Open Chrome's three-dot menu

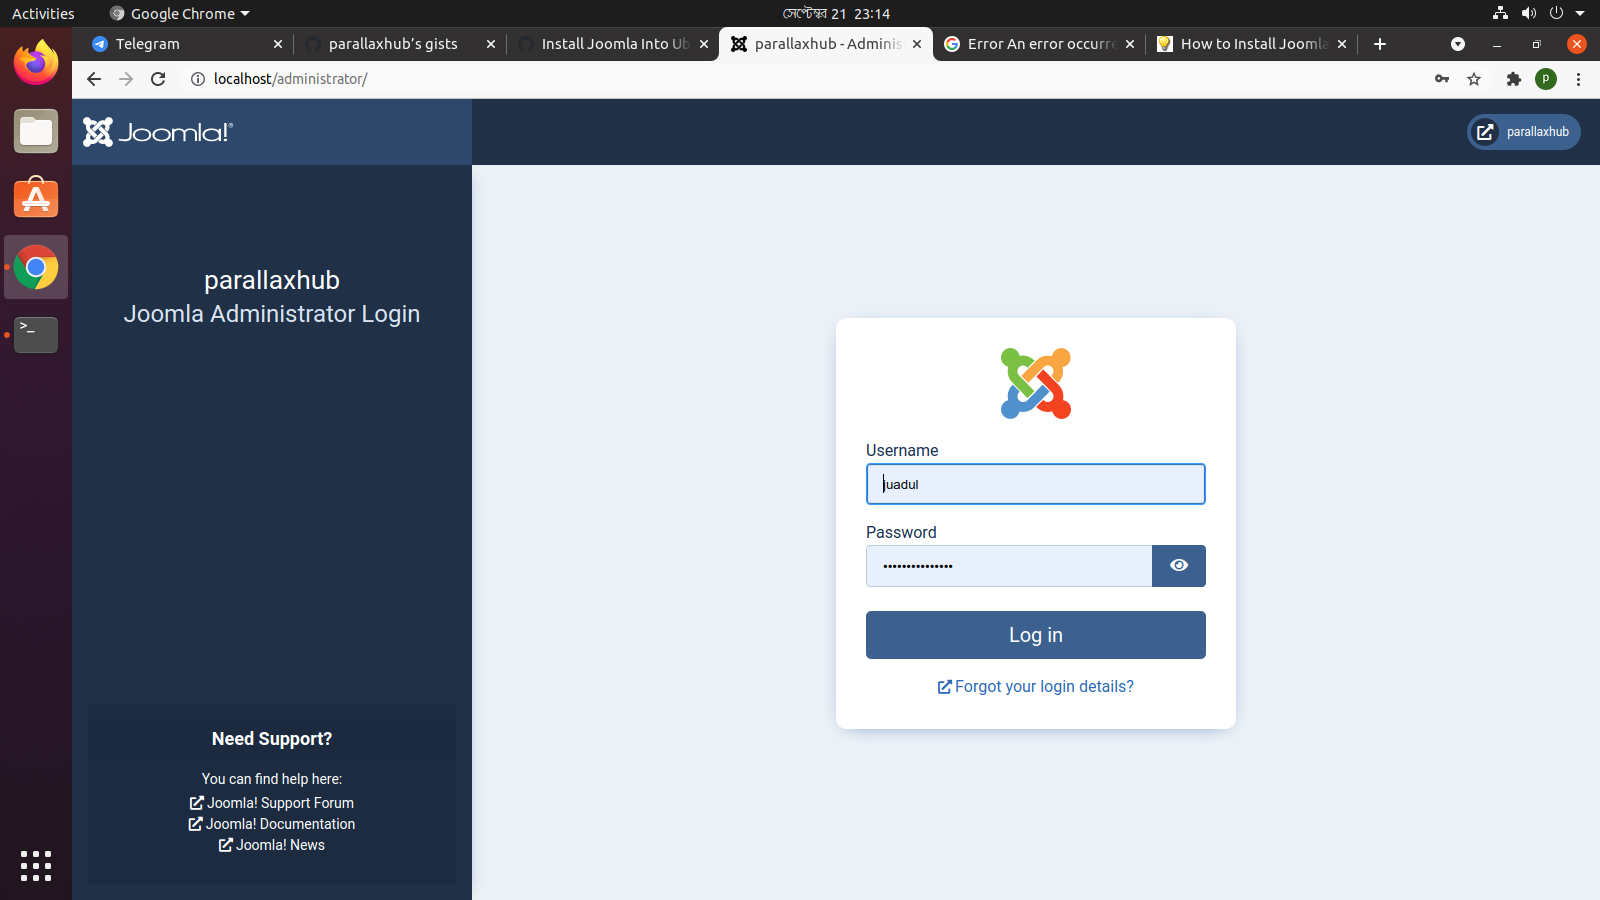click(1579, 79)
